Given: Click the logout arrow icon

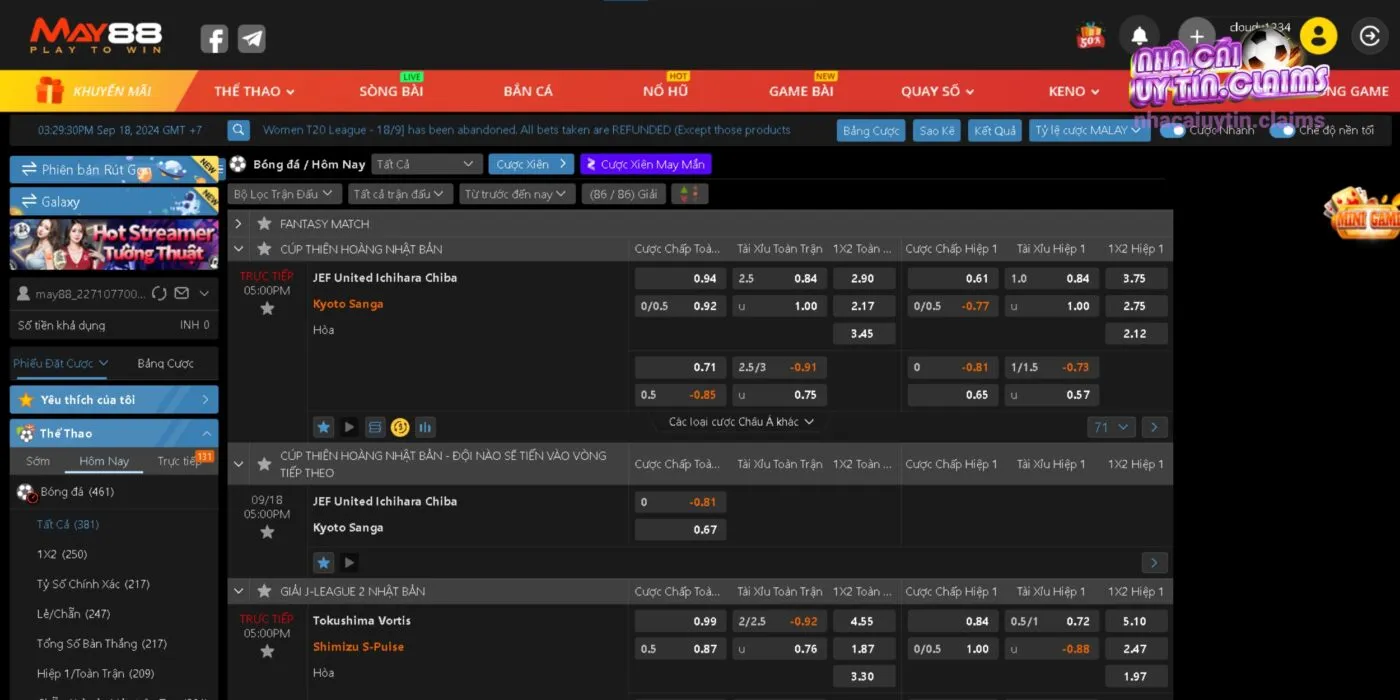Looking at the screenshot, I should pyautogui.click(x=1369, y=36).
